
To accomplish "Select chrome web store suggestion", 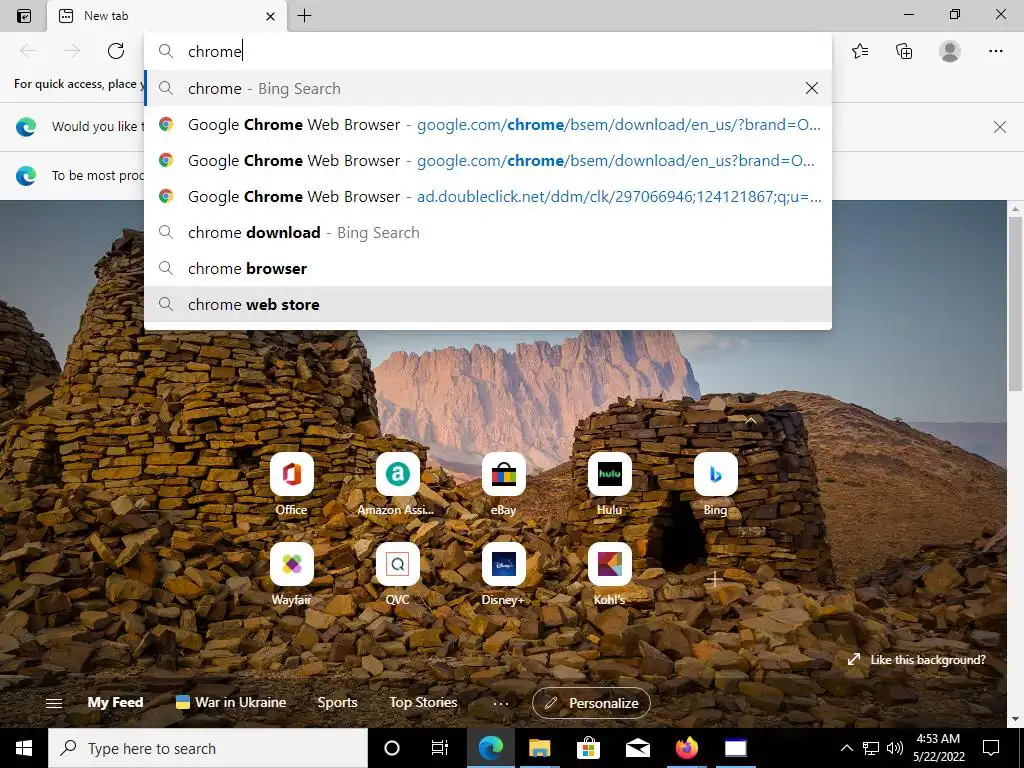I will 488,304.
